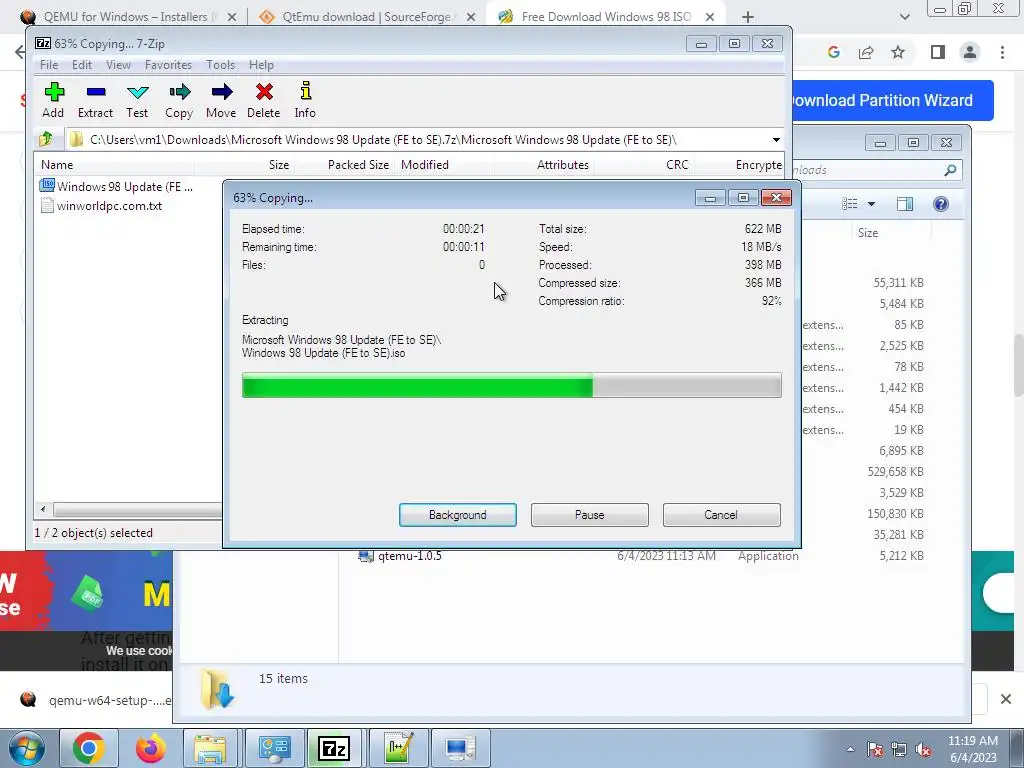
Task: Sort by Attributes column
Action: coord(544,165)
